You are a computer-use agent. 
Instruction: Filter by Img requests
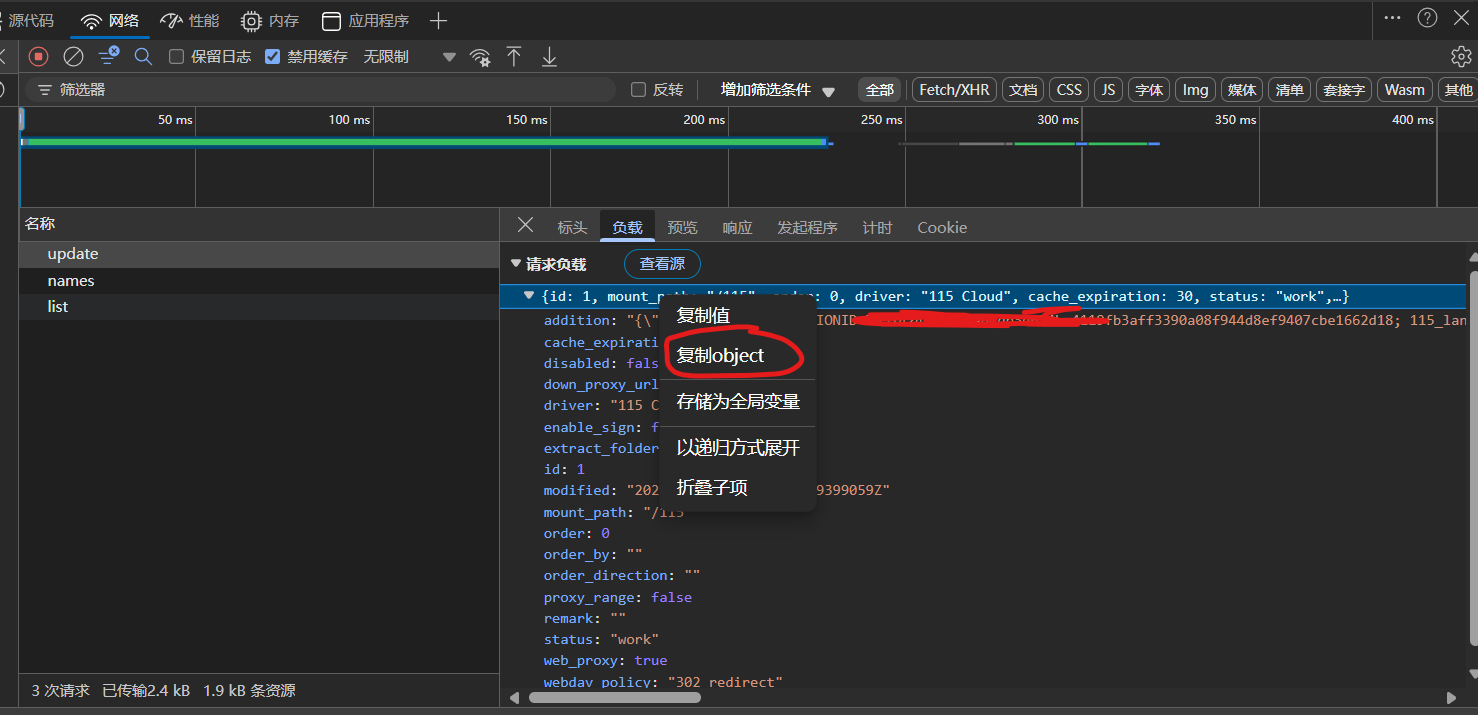[x=1195, y=90]
